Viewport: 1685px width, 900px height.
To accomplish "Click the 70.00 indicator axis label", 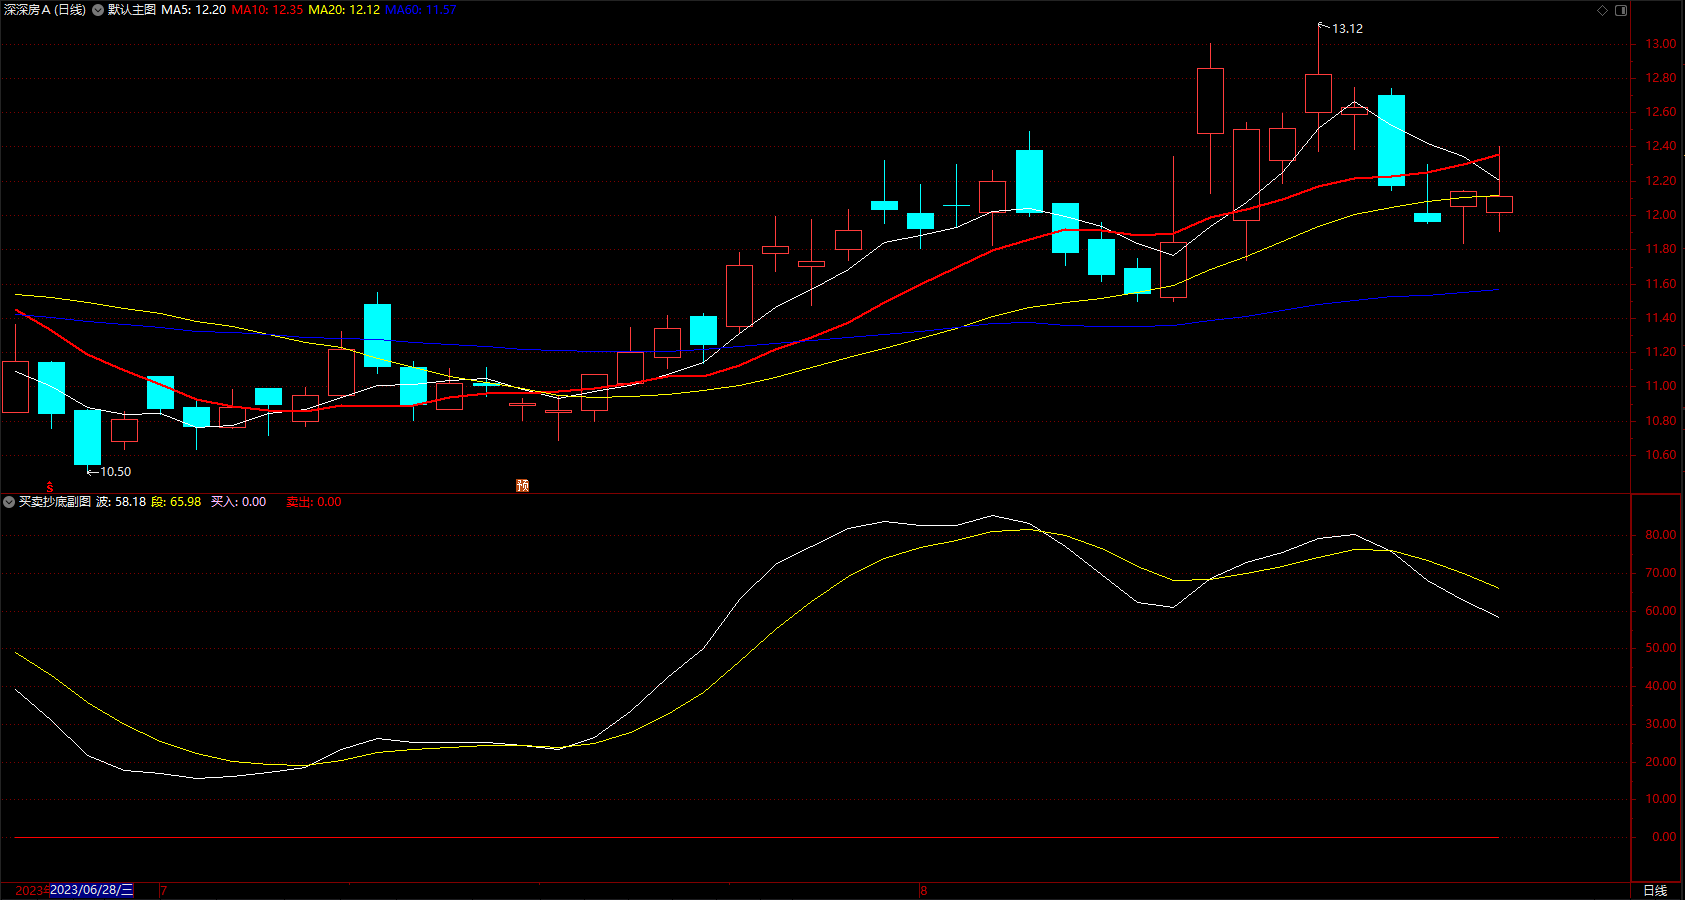I will 1661,573.
